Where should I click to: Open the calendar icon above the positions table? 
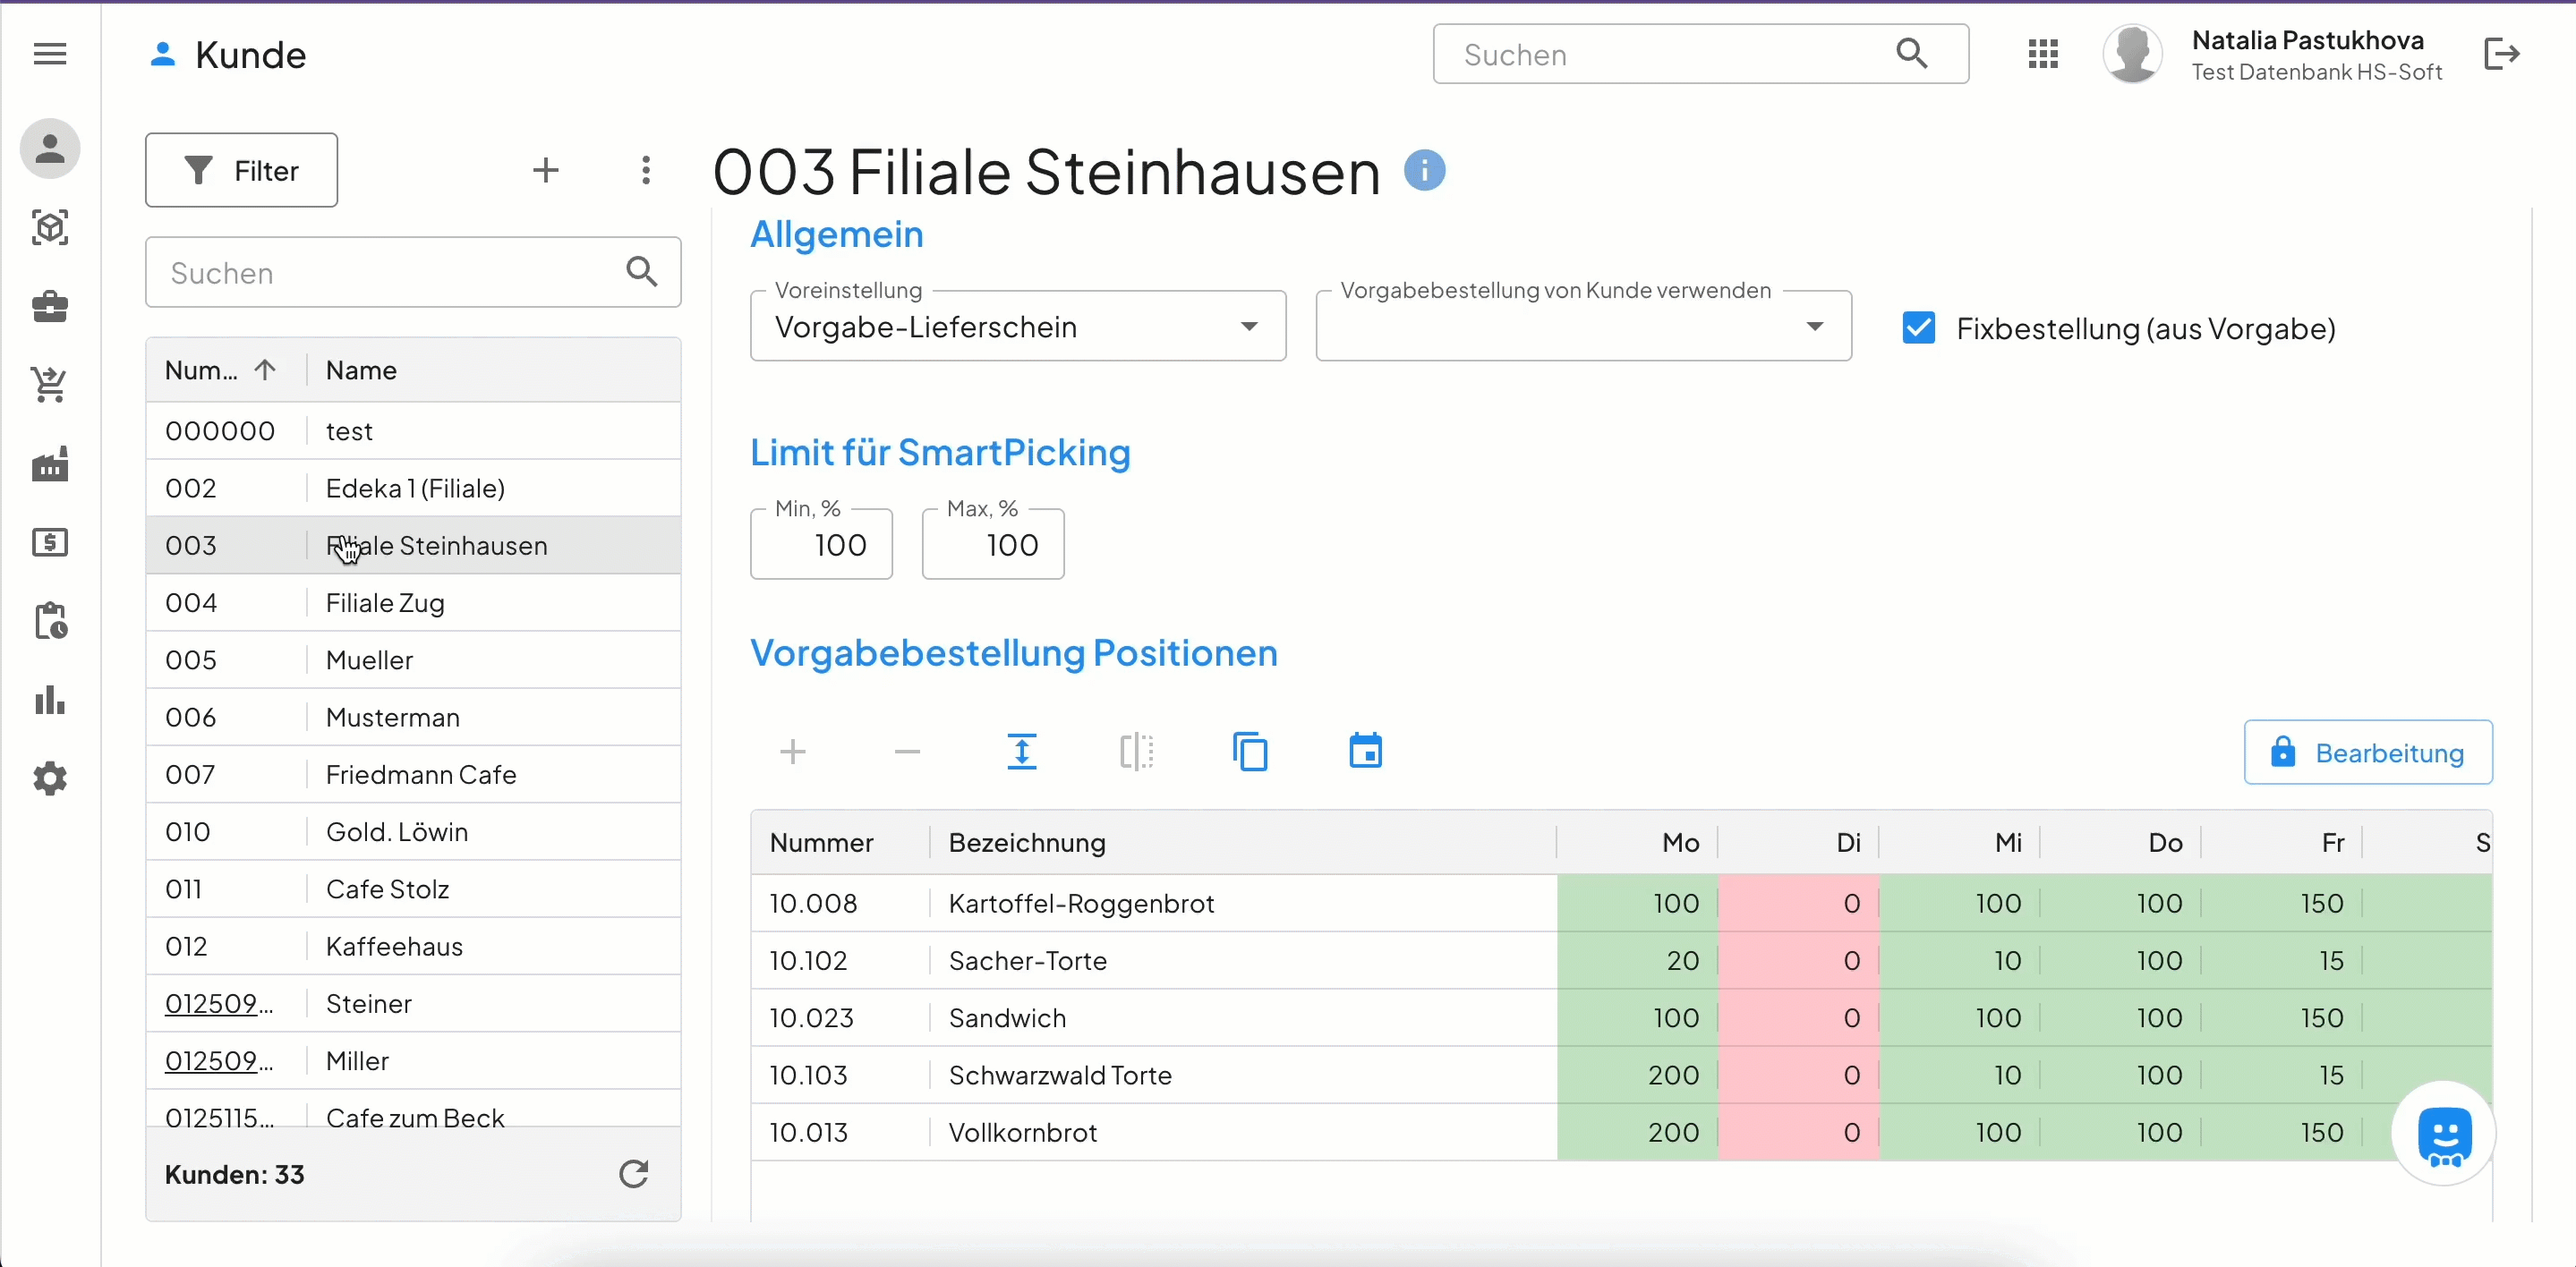click(1364, 751)
